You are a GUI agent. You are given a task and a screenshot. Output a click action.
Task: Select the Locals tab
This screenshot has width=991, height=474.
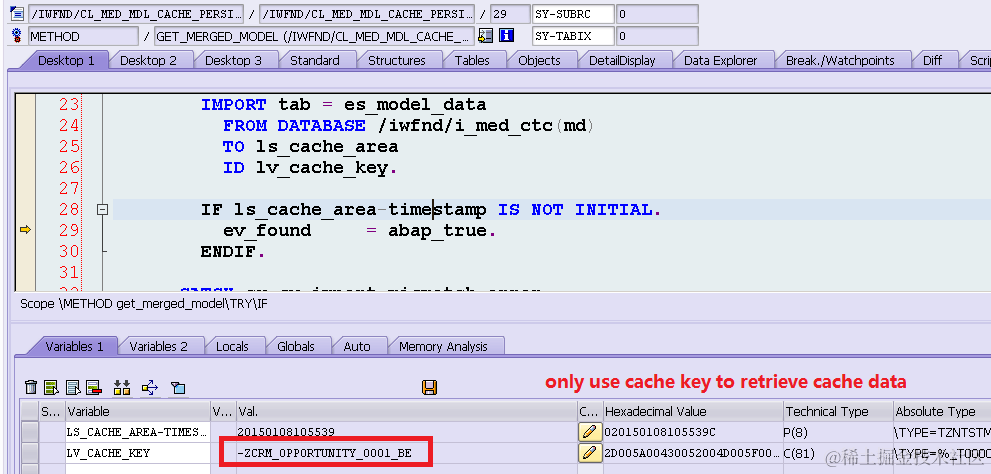[x=232, y=346]
